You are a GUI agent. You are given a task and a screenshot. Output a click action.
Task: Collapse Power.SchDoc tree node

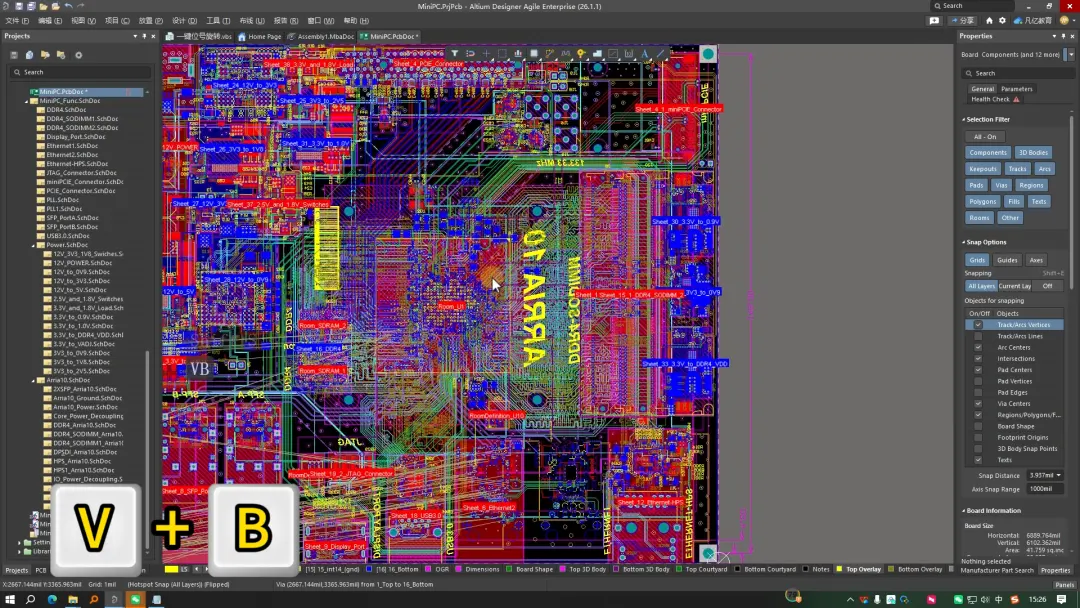coord(33,245)
